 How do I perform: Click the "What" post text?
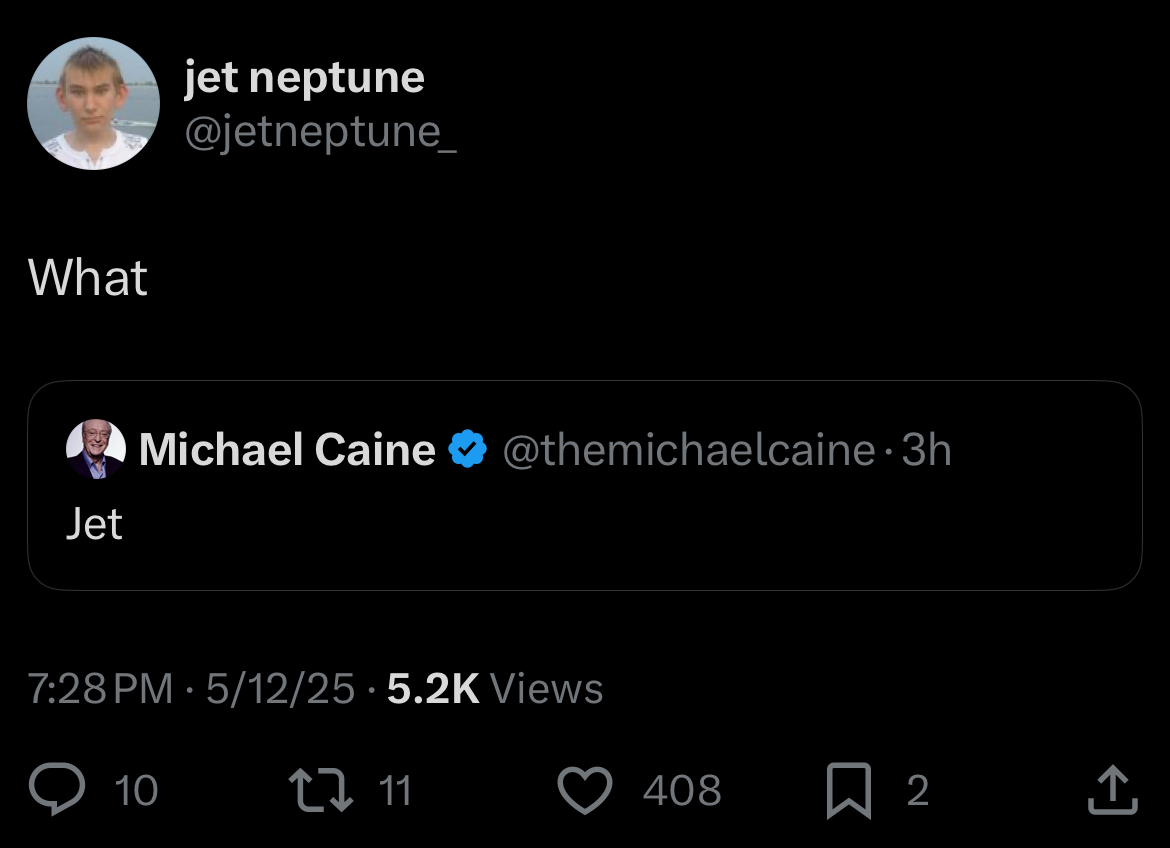point(88,278)
